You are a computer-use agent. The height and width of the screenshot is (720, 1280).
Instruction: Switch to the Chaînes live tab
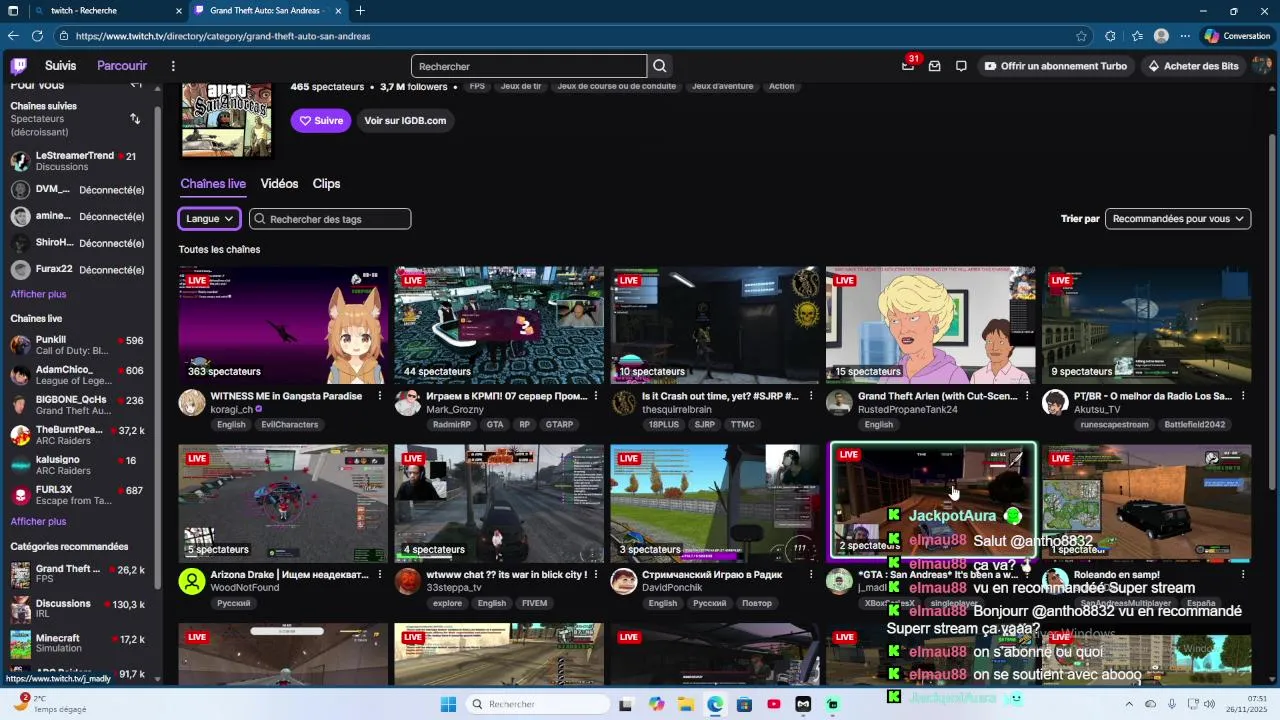tap(213, 184)
